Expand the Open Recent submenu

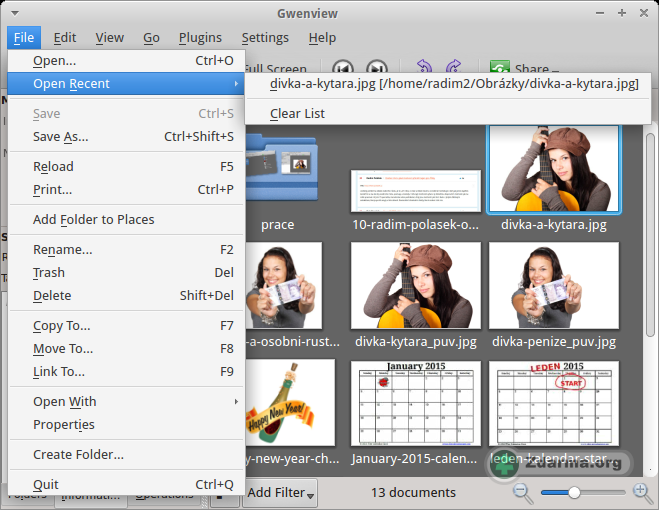[x=126, y=83]
